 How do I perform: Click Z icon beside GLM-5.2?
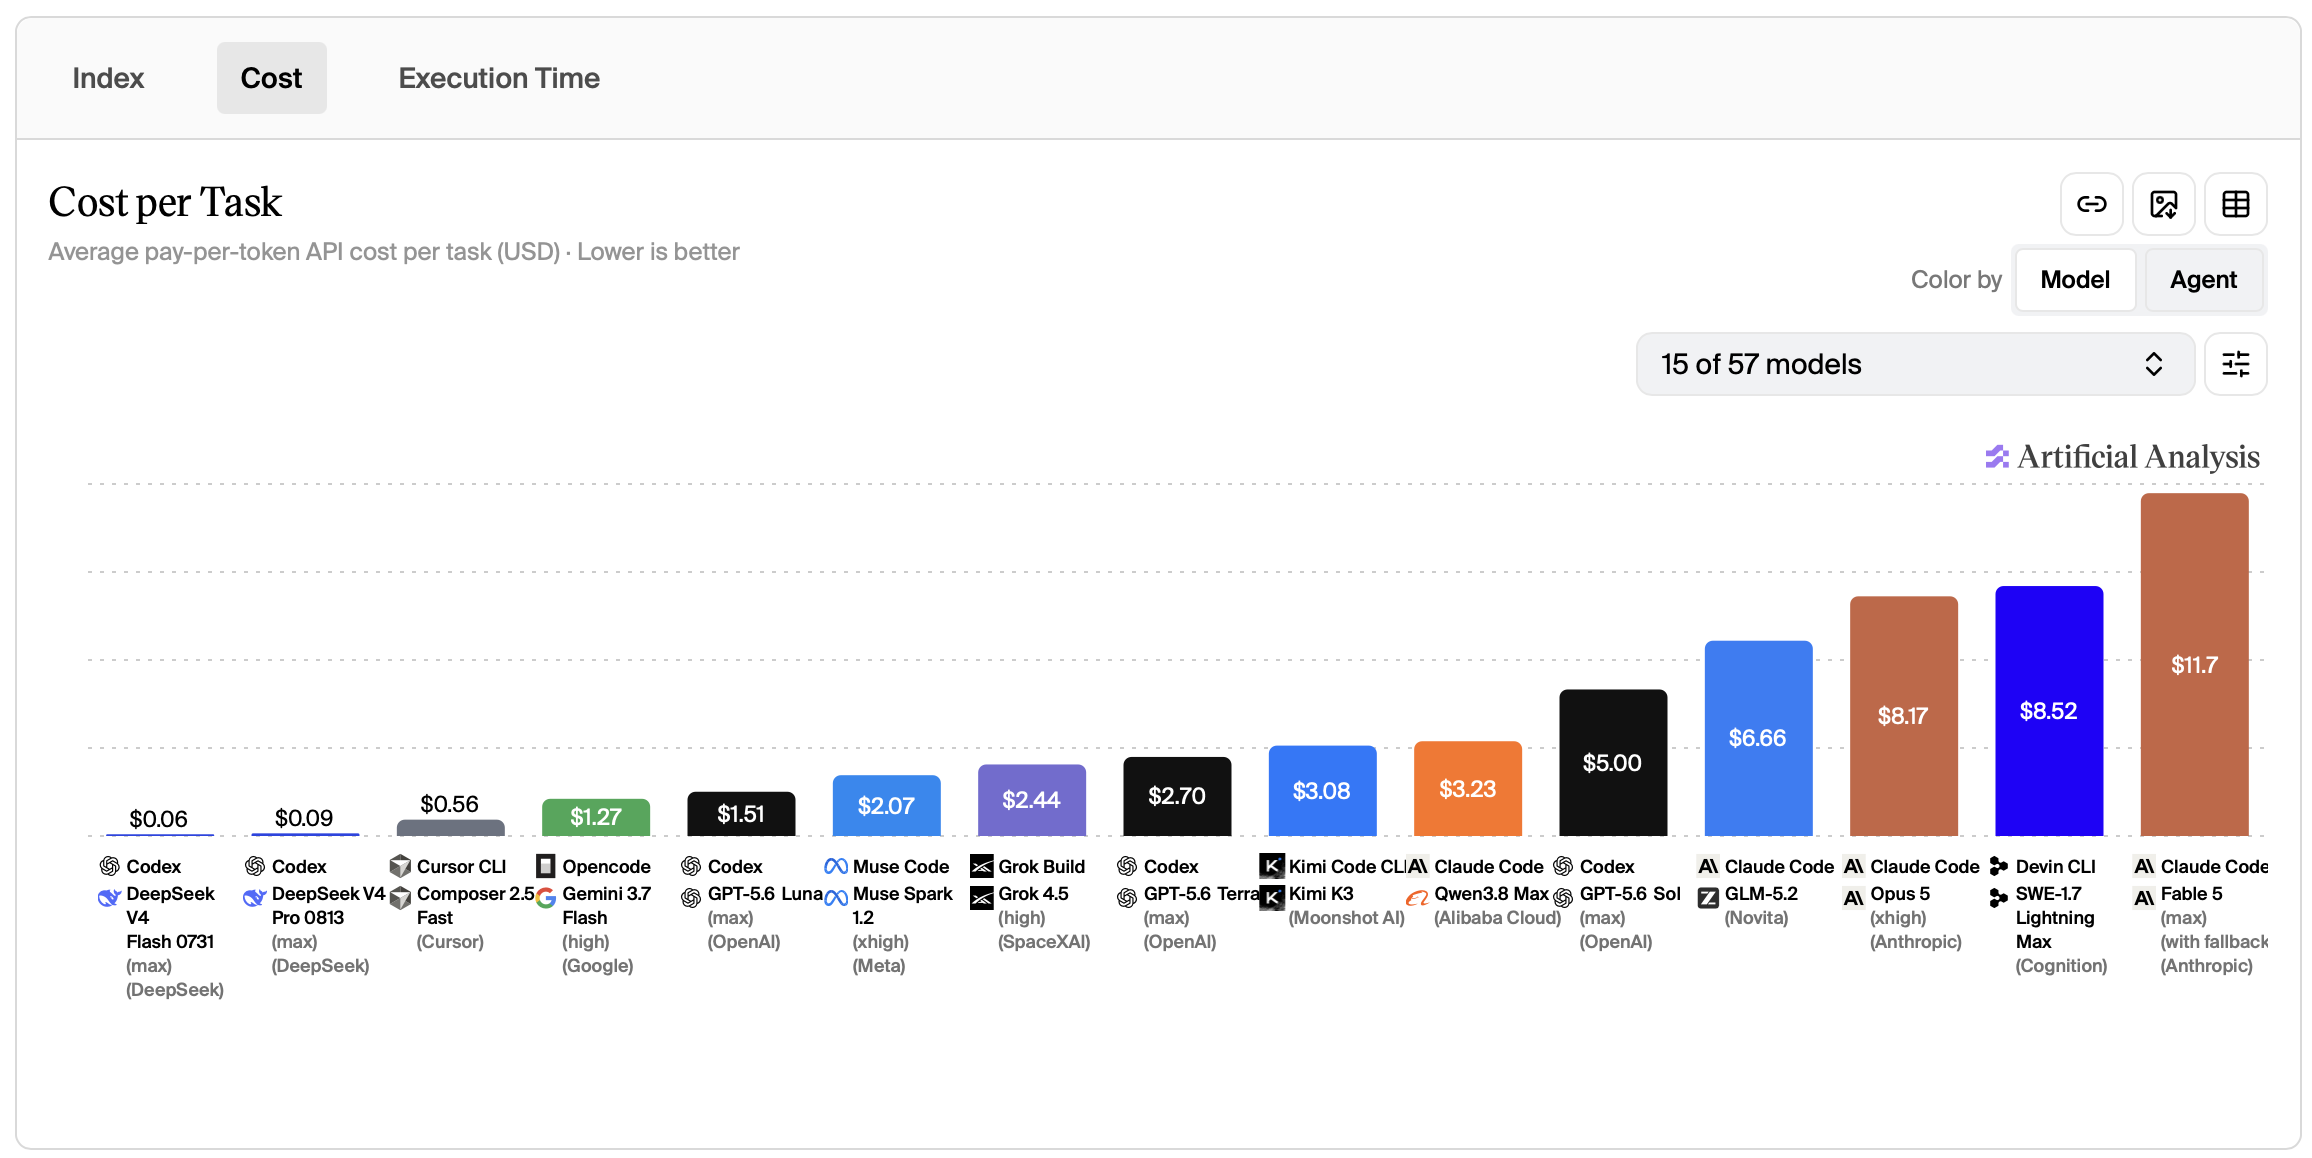(1708, 897)
